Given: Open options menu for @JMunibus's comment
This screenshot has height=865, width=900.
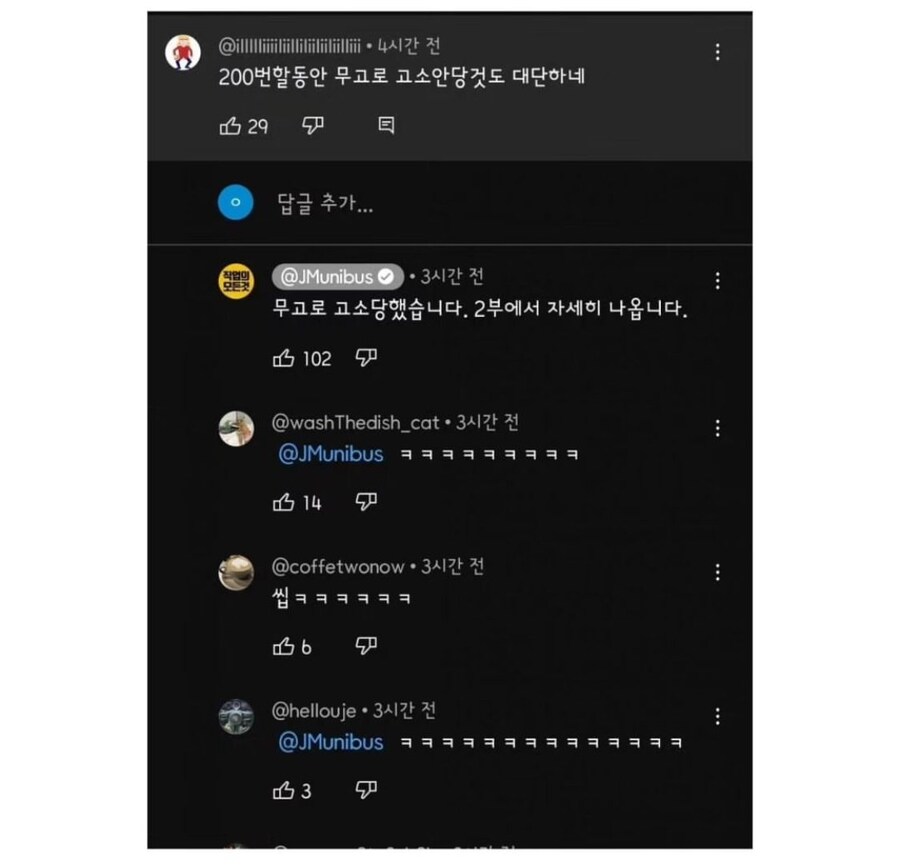Looking at the screenshot, I should point(718,281).
